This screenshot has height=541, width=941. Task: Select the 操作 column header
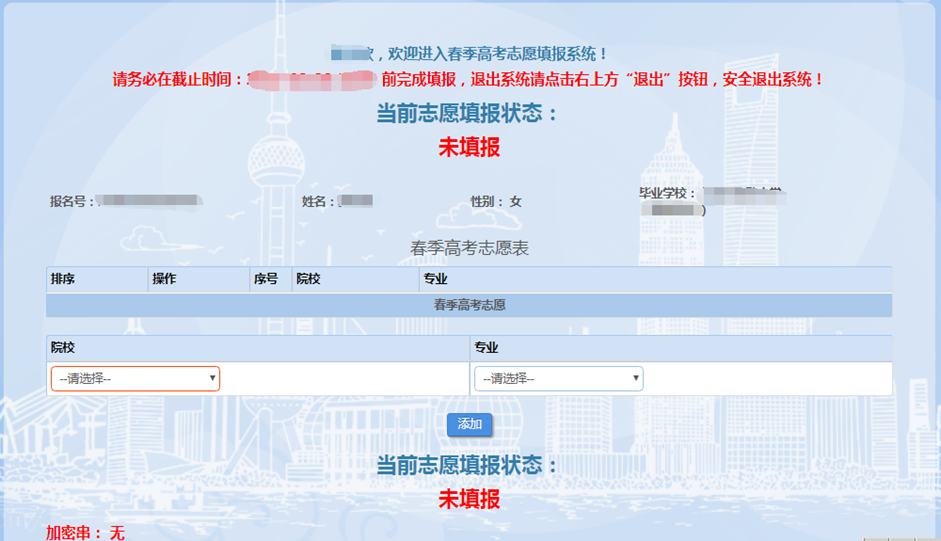pos(164,279)
